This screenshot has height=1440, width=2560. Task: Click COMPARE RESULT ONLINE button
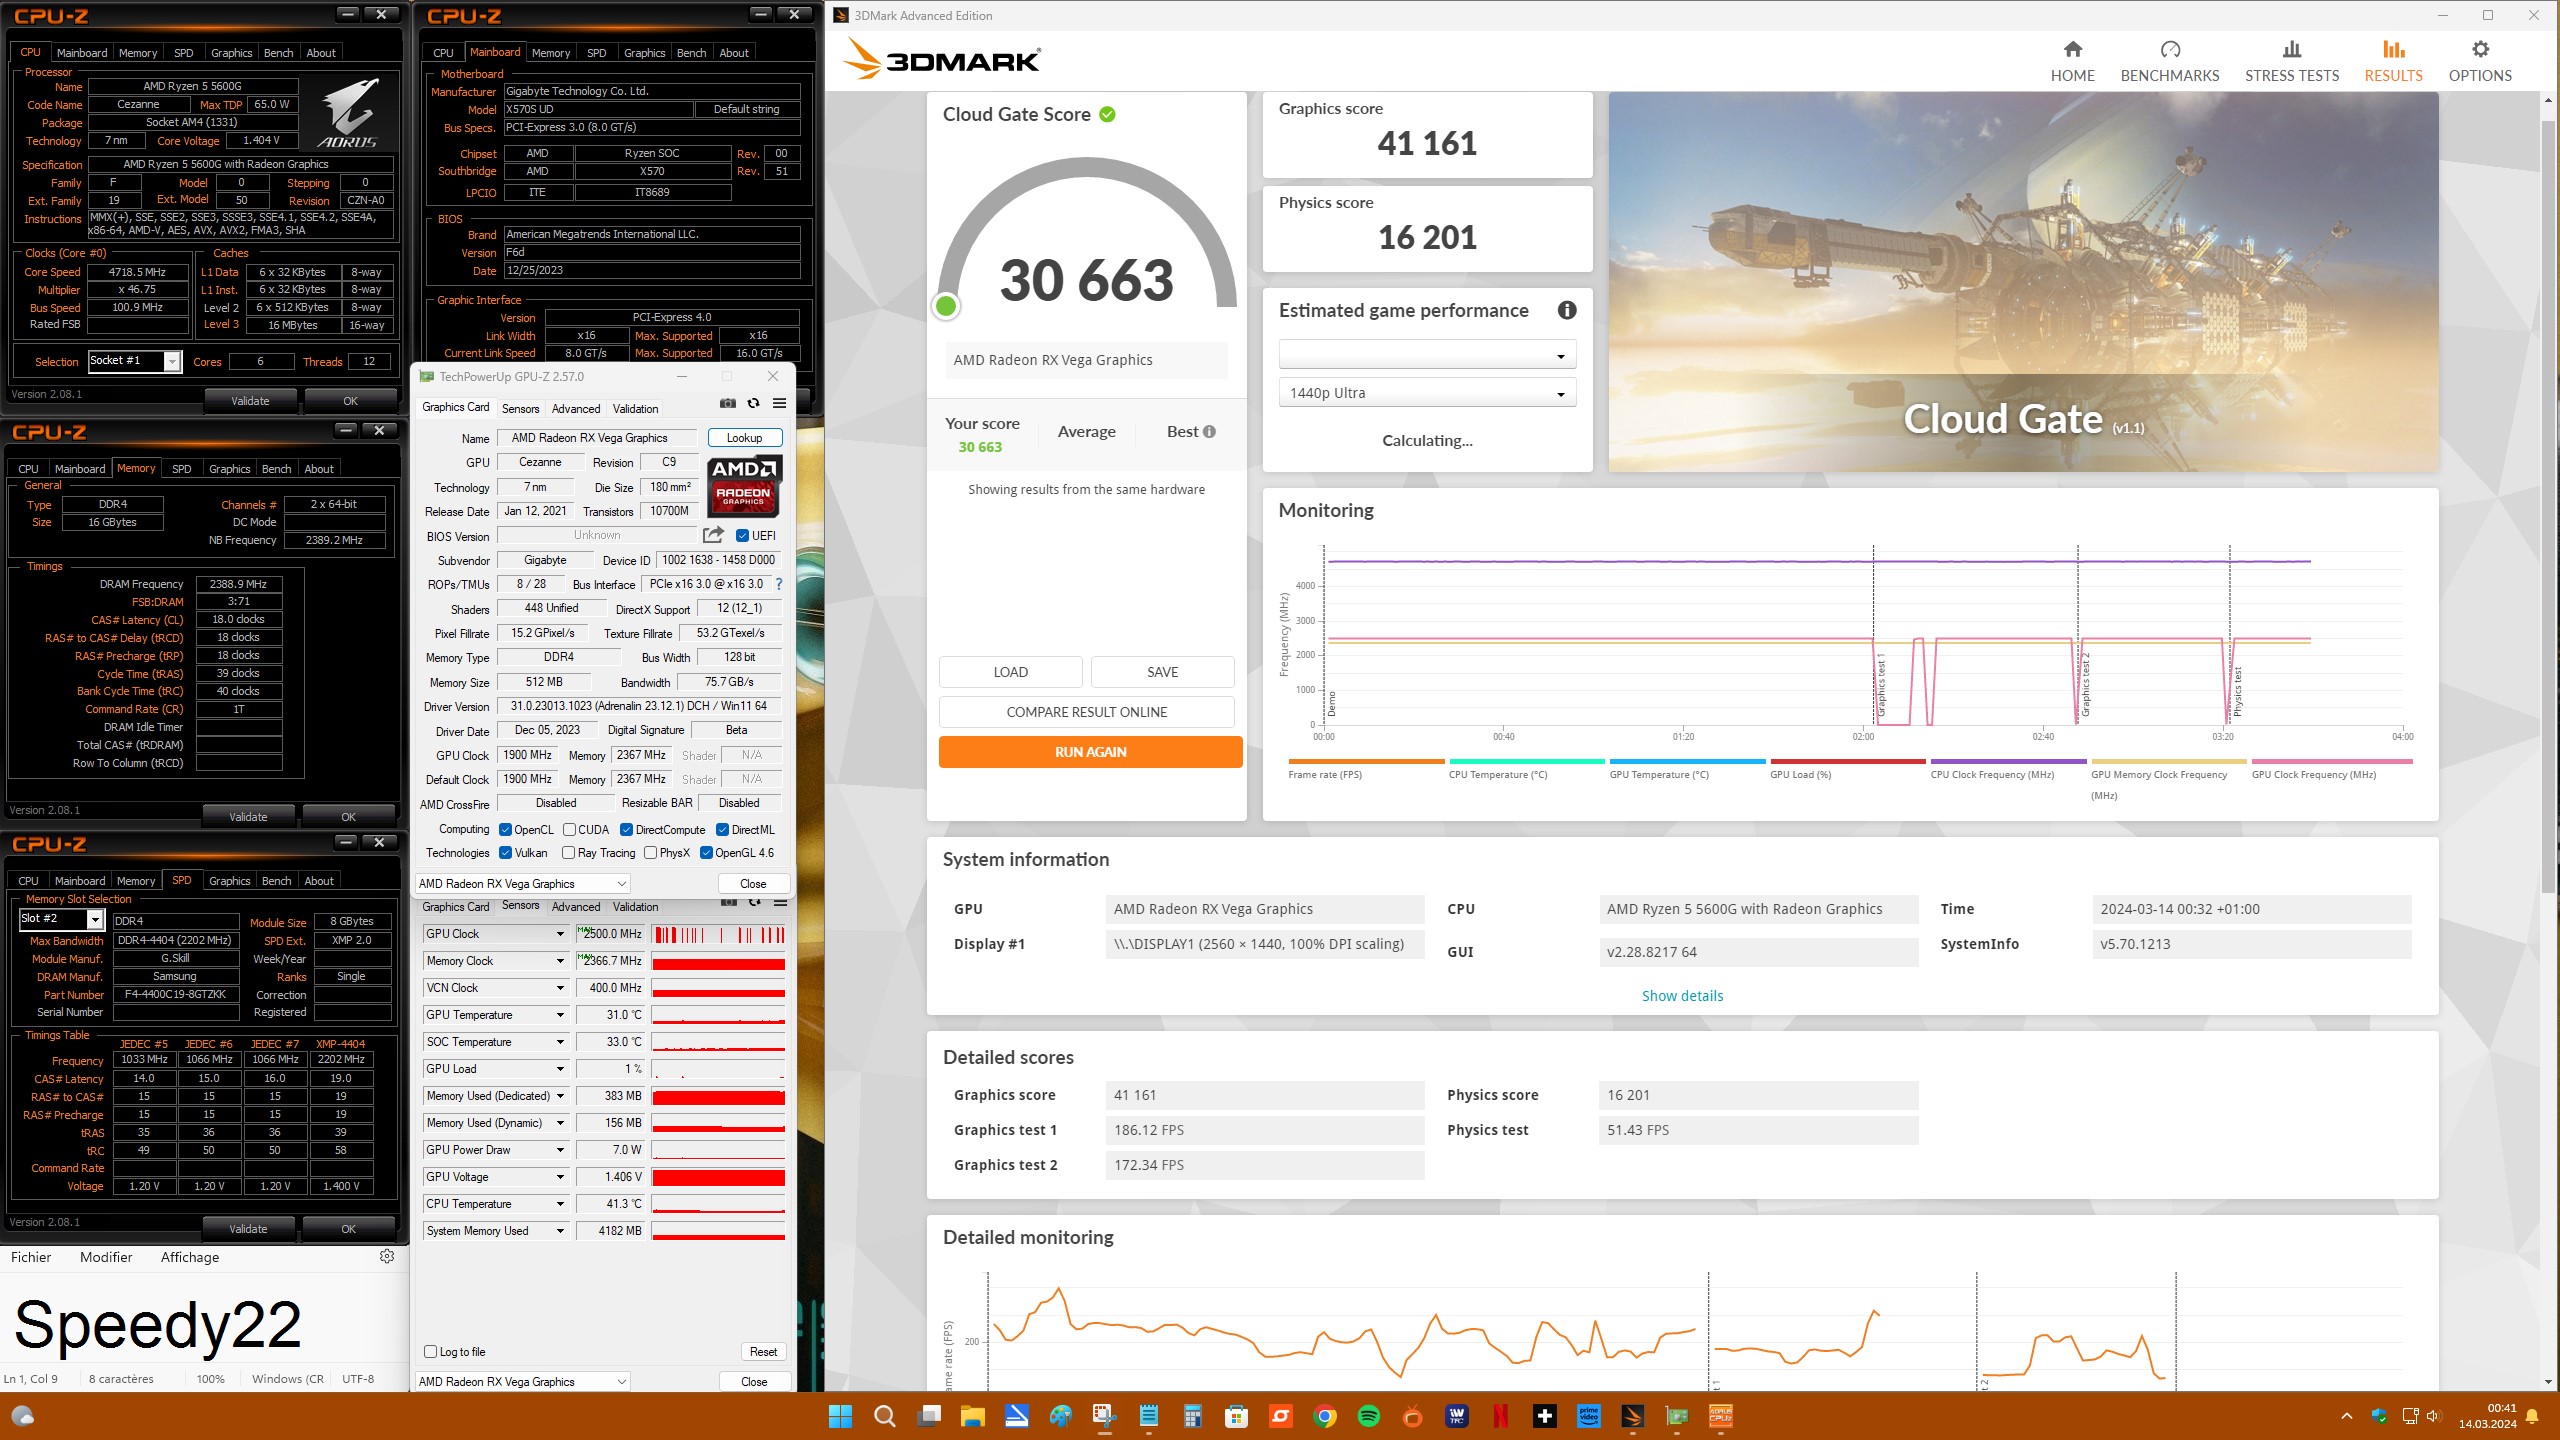(x=1087, y=712)
